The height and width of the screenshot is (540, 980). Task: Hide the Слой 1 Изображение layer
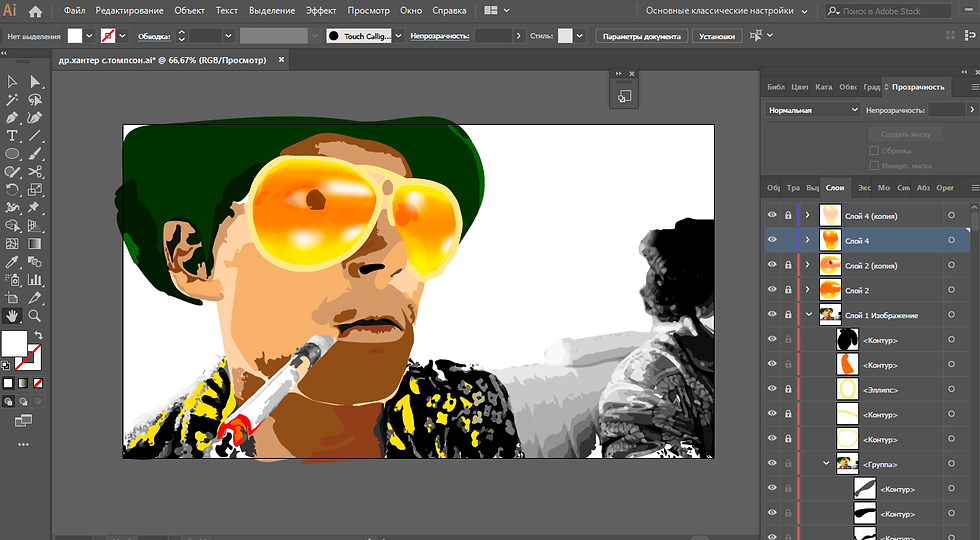click(772, 314)
